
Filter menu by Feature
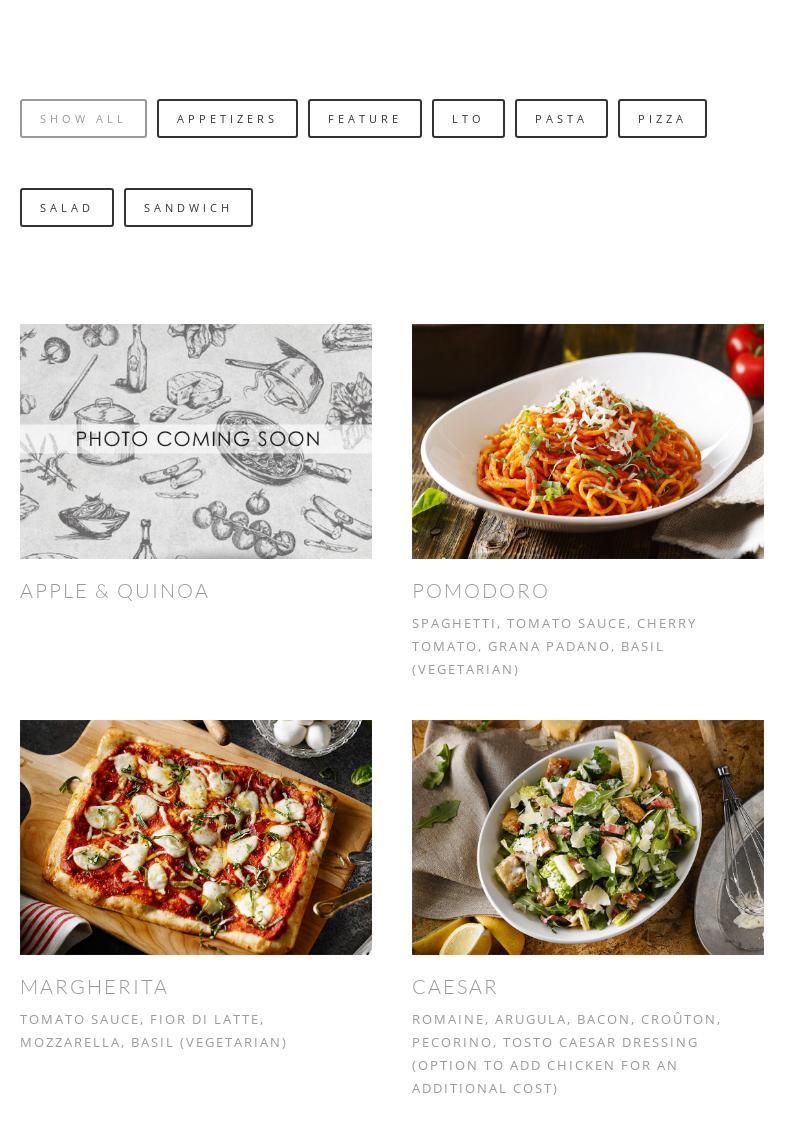pos(365,119)
